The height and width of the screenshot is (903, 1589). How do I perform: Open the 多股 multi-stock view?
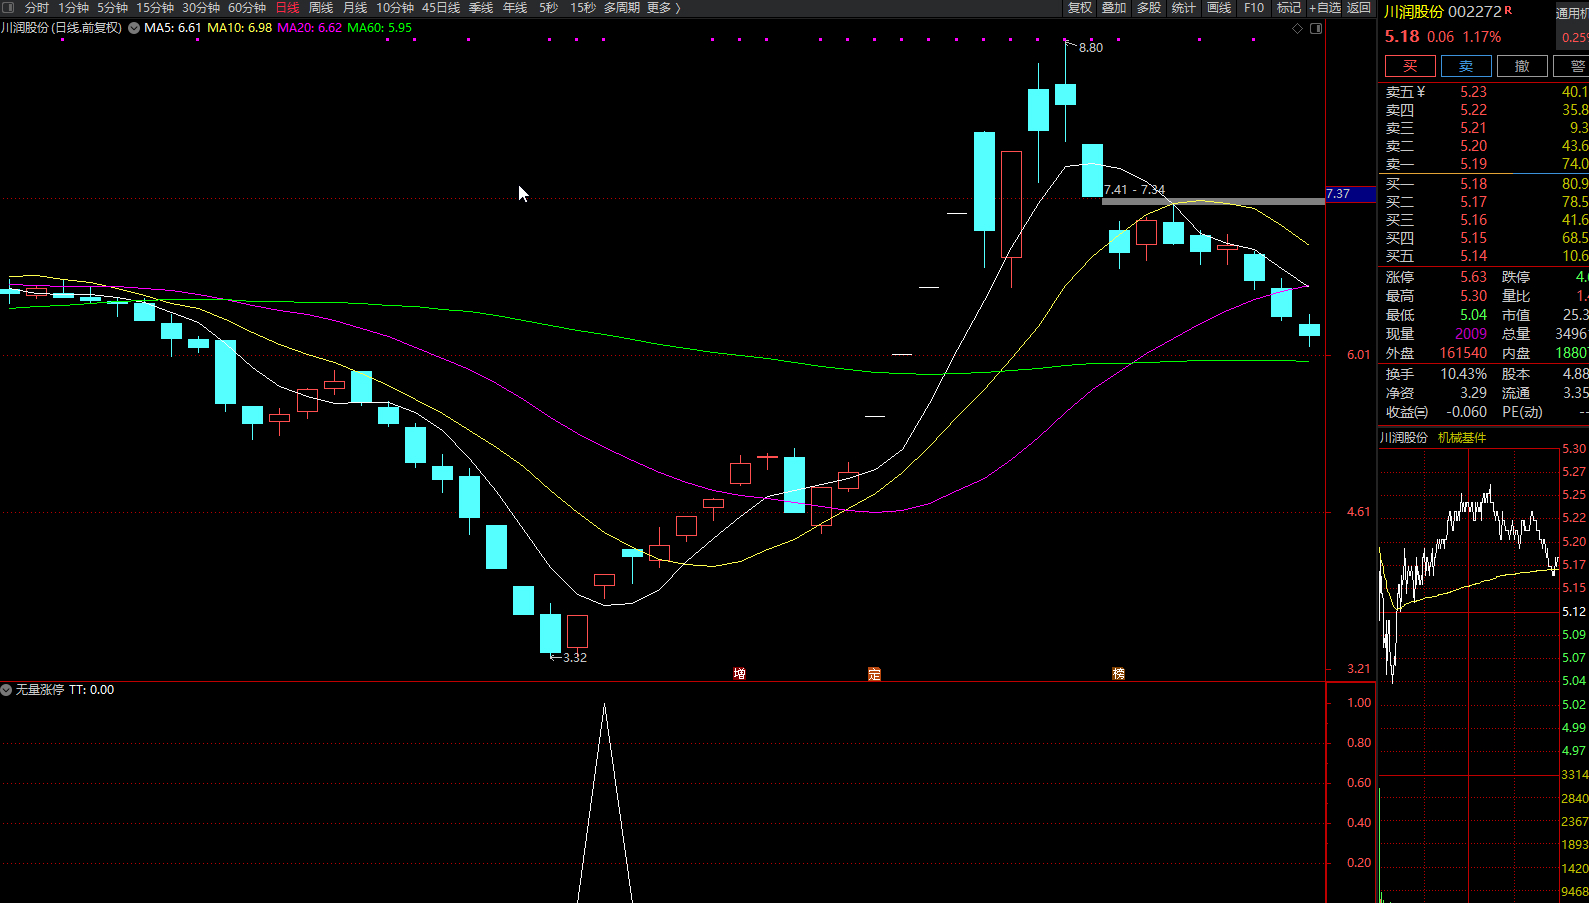(x=1149, y=8)
